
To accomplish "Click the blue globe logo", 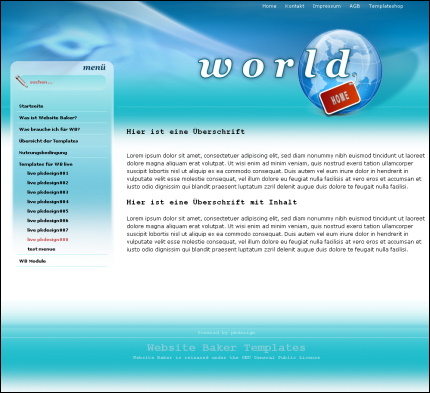I will (340, 72).
